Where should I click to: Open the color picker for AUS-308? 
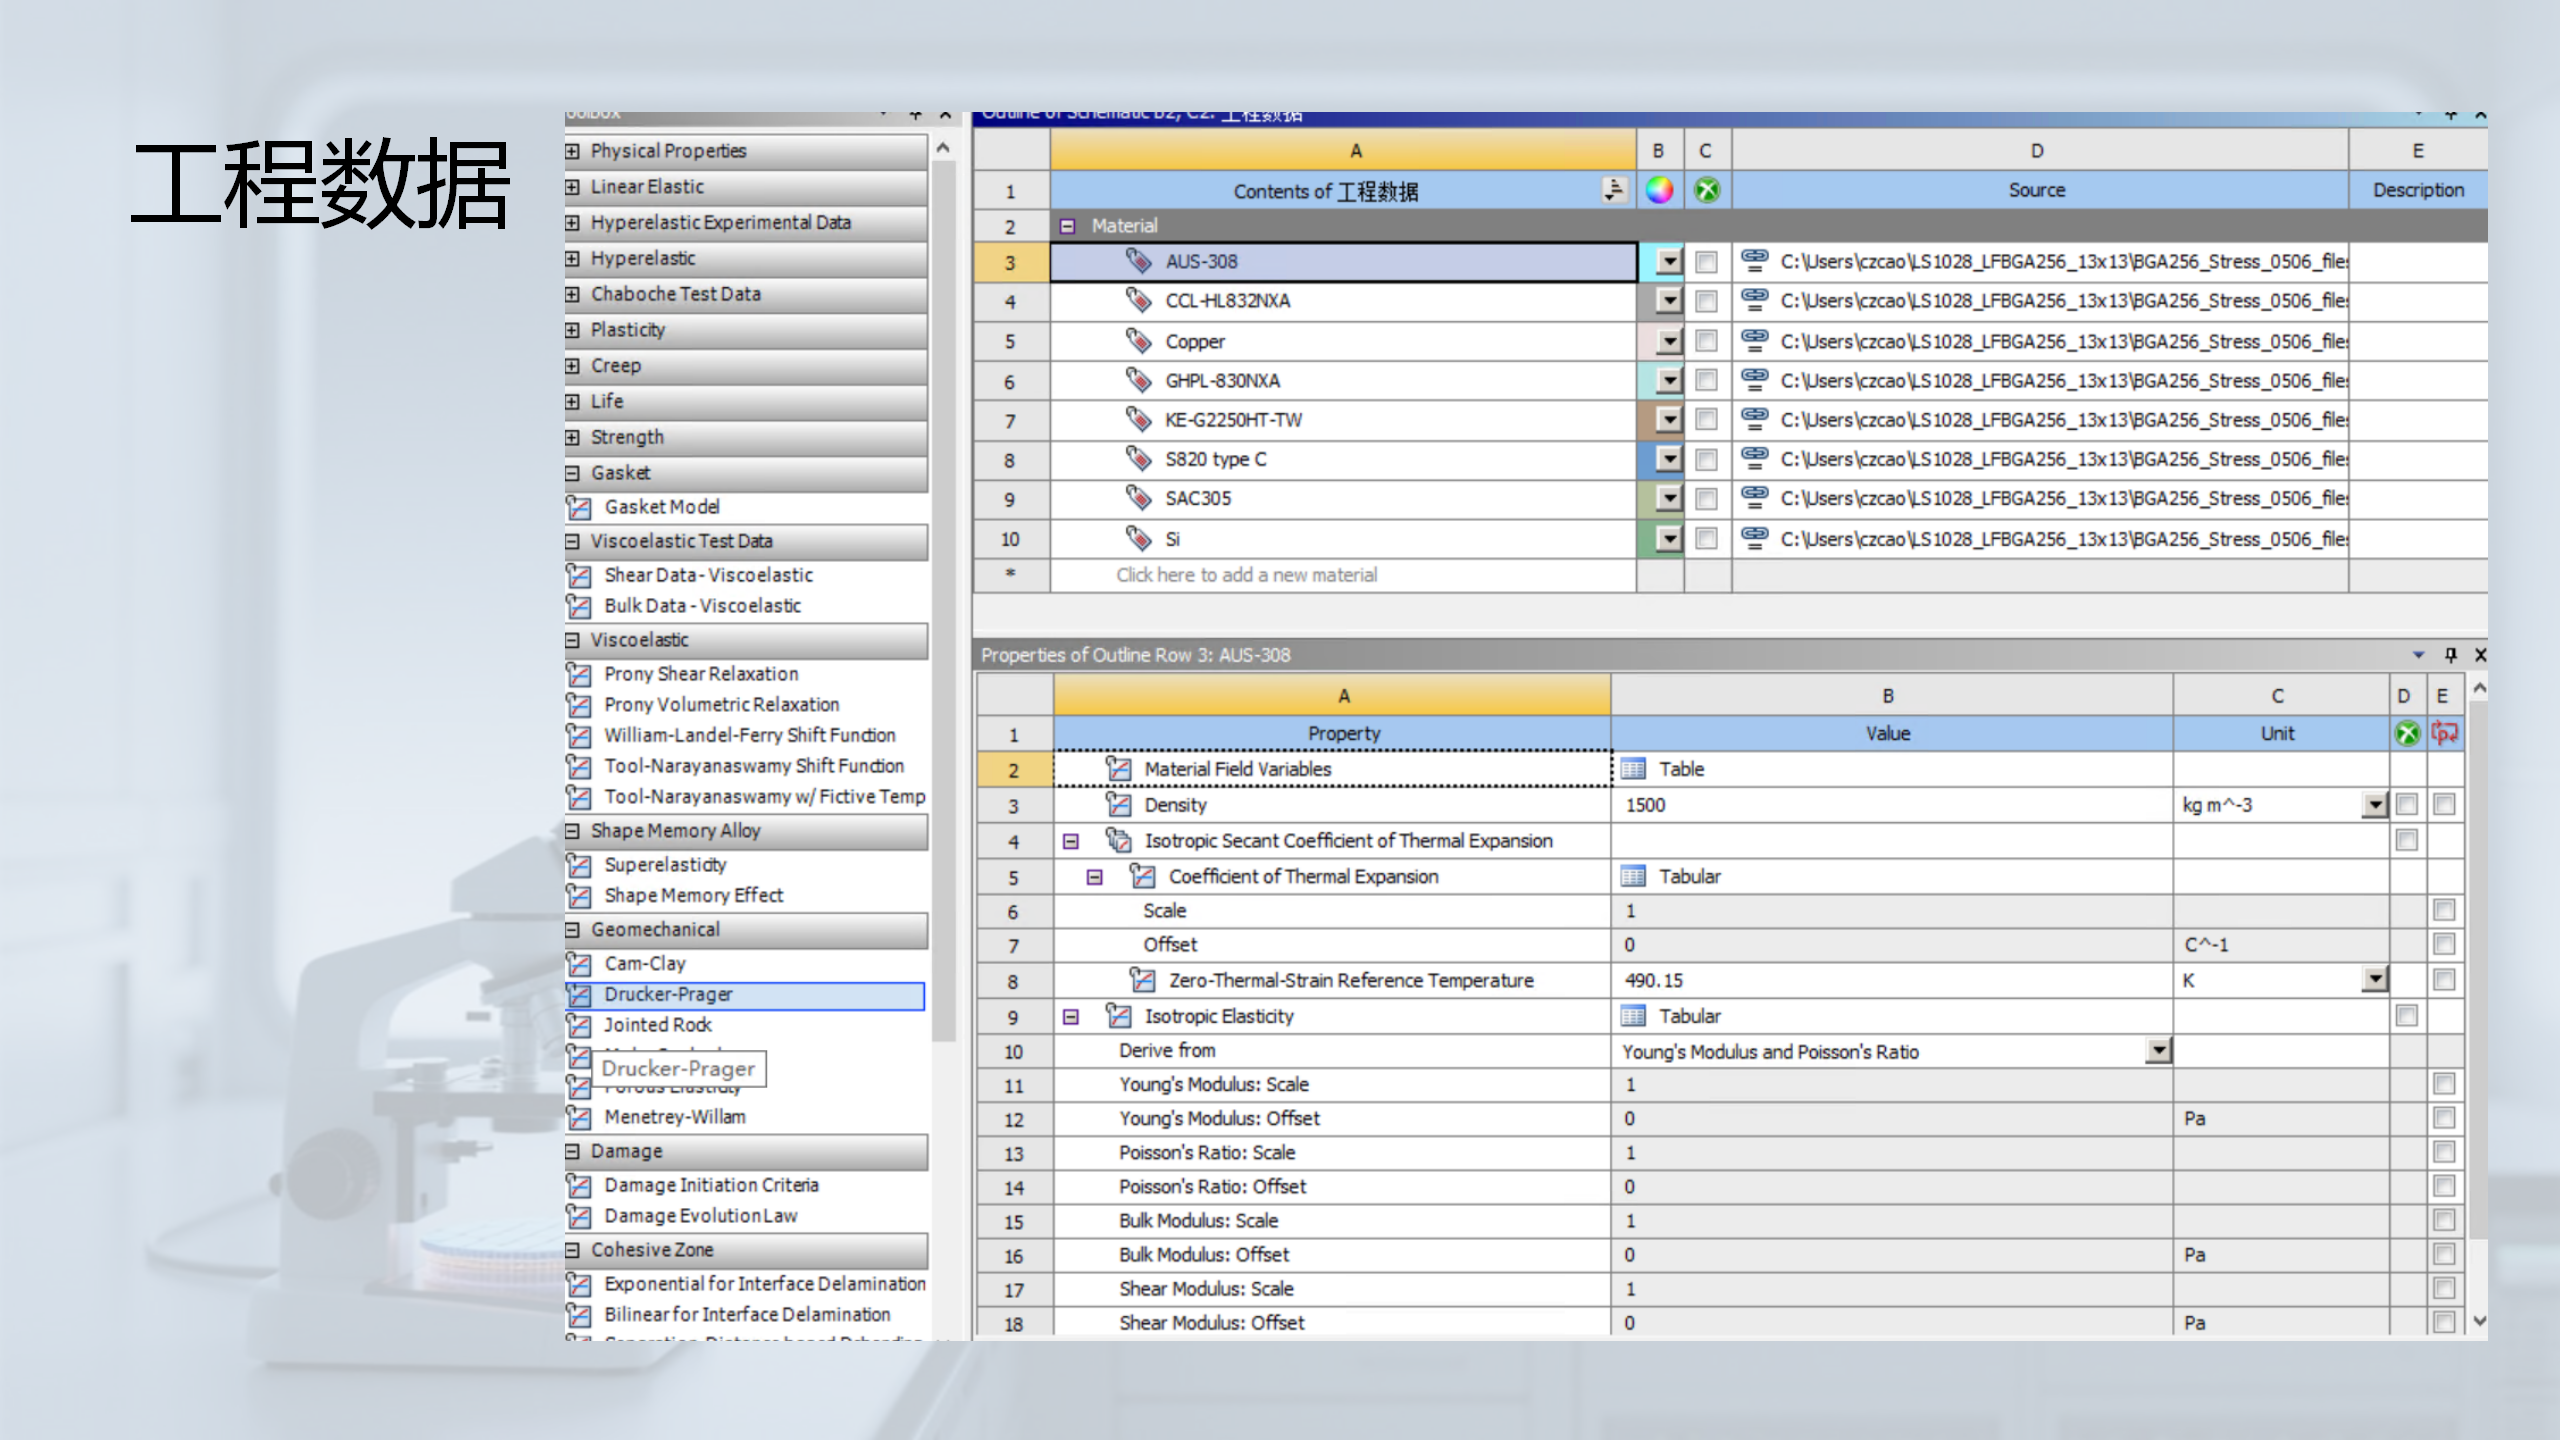(1669, 262)
